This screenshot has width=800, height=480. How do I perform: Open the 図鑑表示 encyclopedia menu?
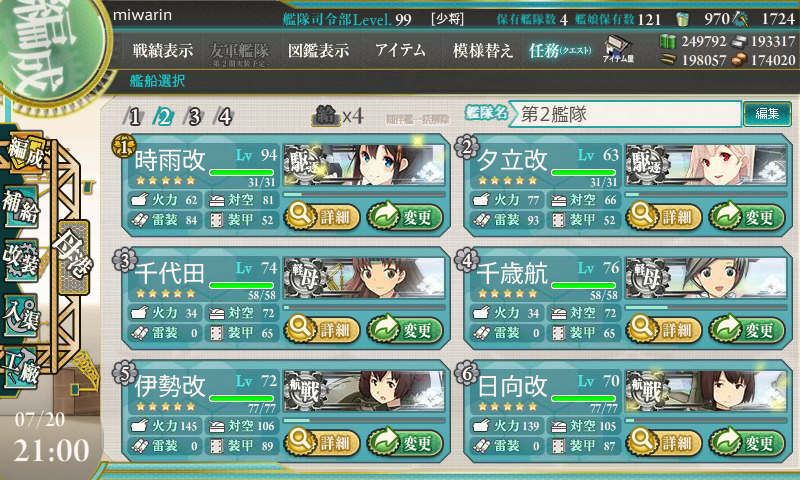click(318, 50)
